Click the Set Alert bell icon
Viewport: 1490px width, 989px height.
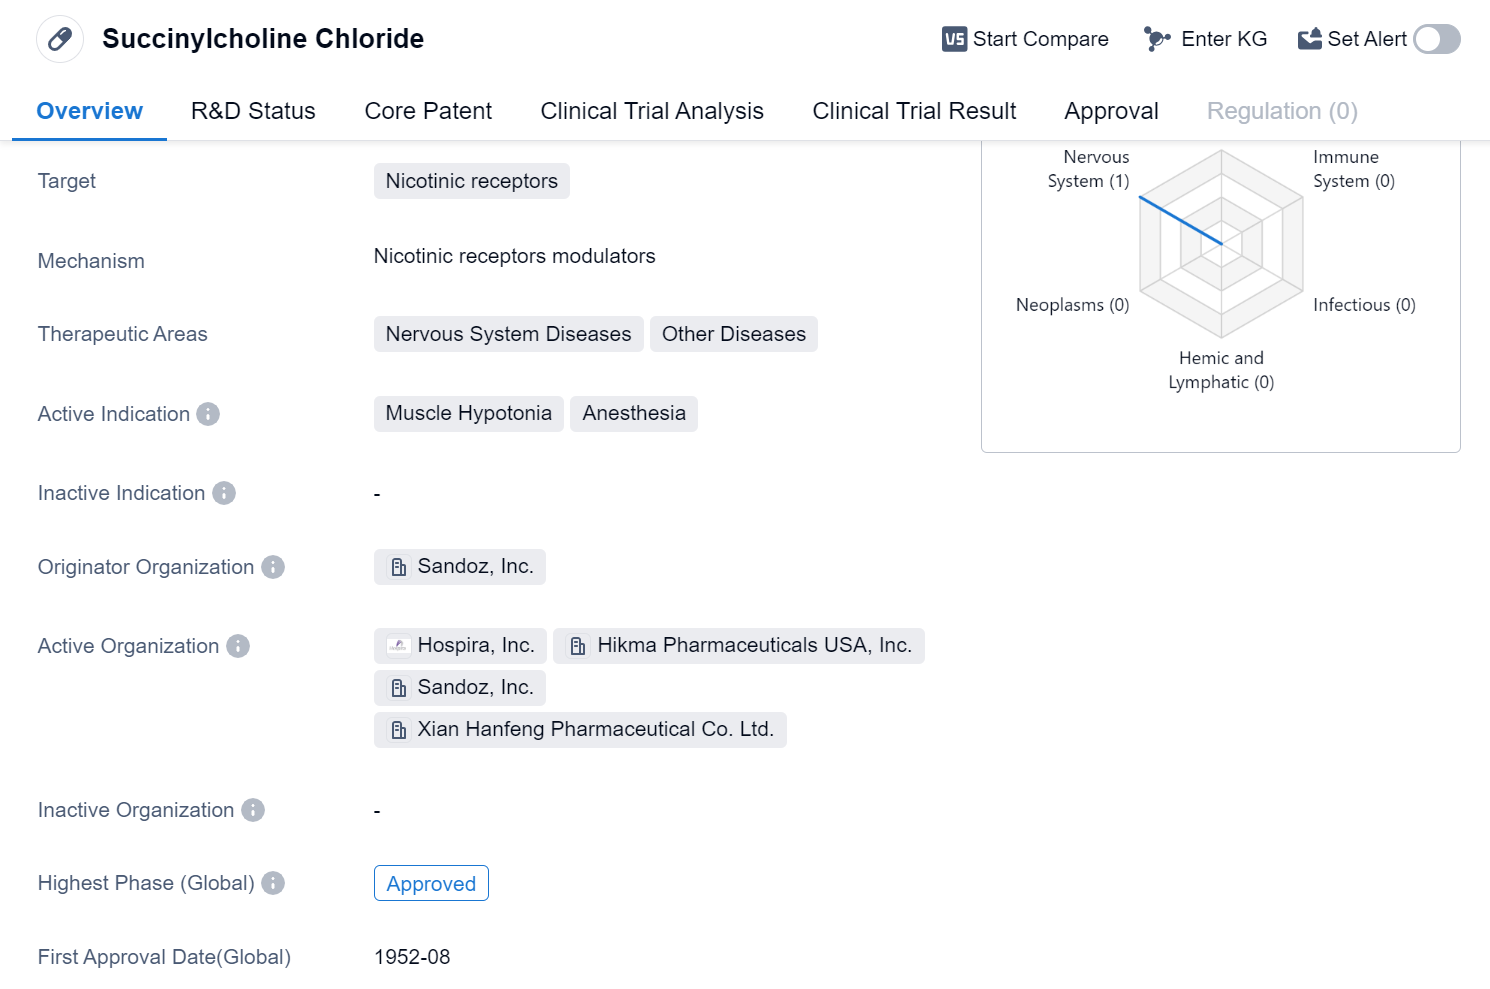pyautogui.click(x=1309, y=39)
